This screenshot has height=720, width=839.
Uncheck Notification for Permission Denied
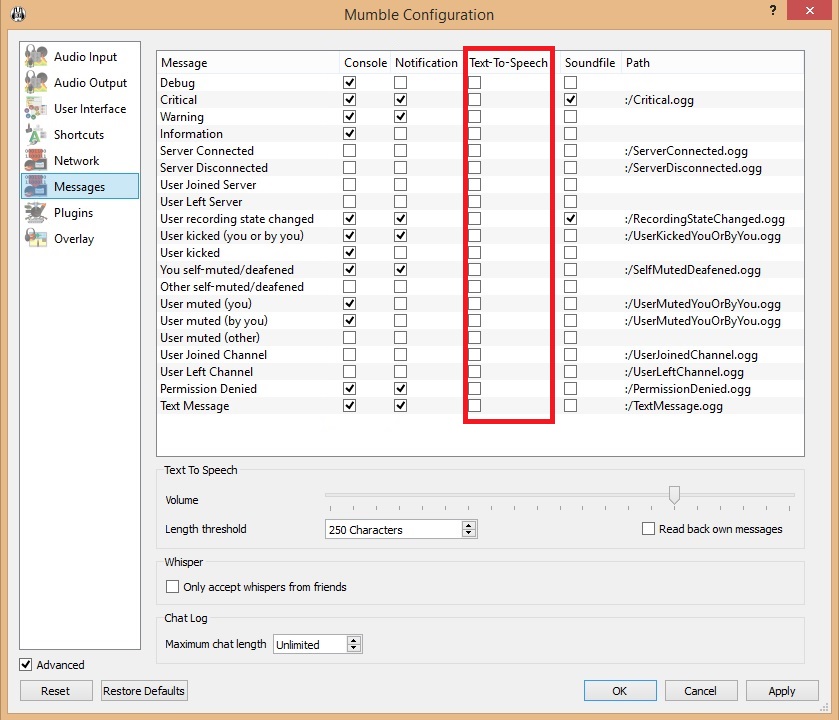click(400, 388)
